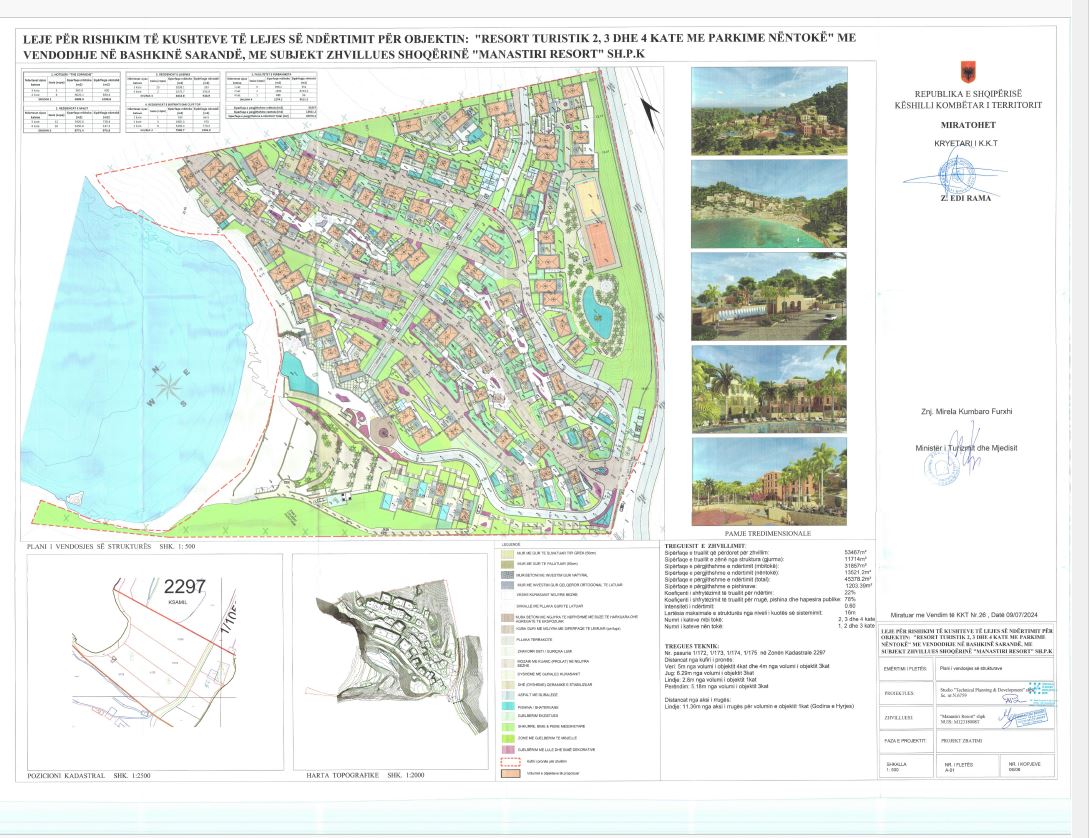Click the blue stamp beside Ministër i Turizmit dhe Mjedisit
This screenshot has width=1090, height=838.
pyautogui.click(x=942, y=468)
